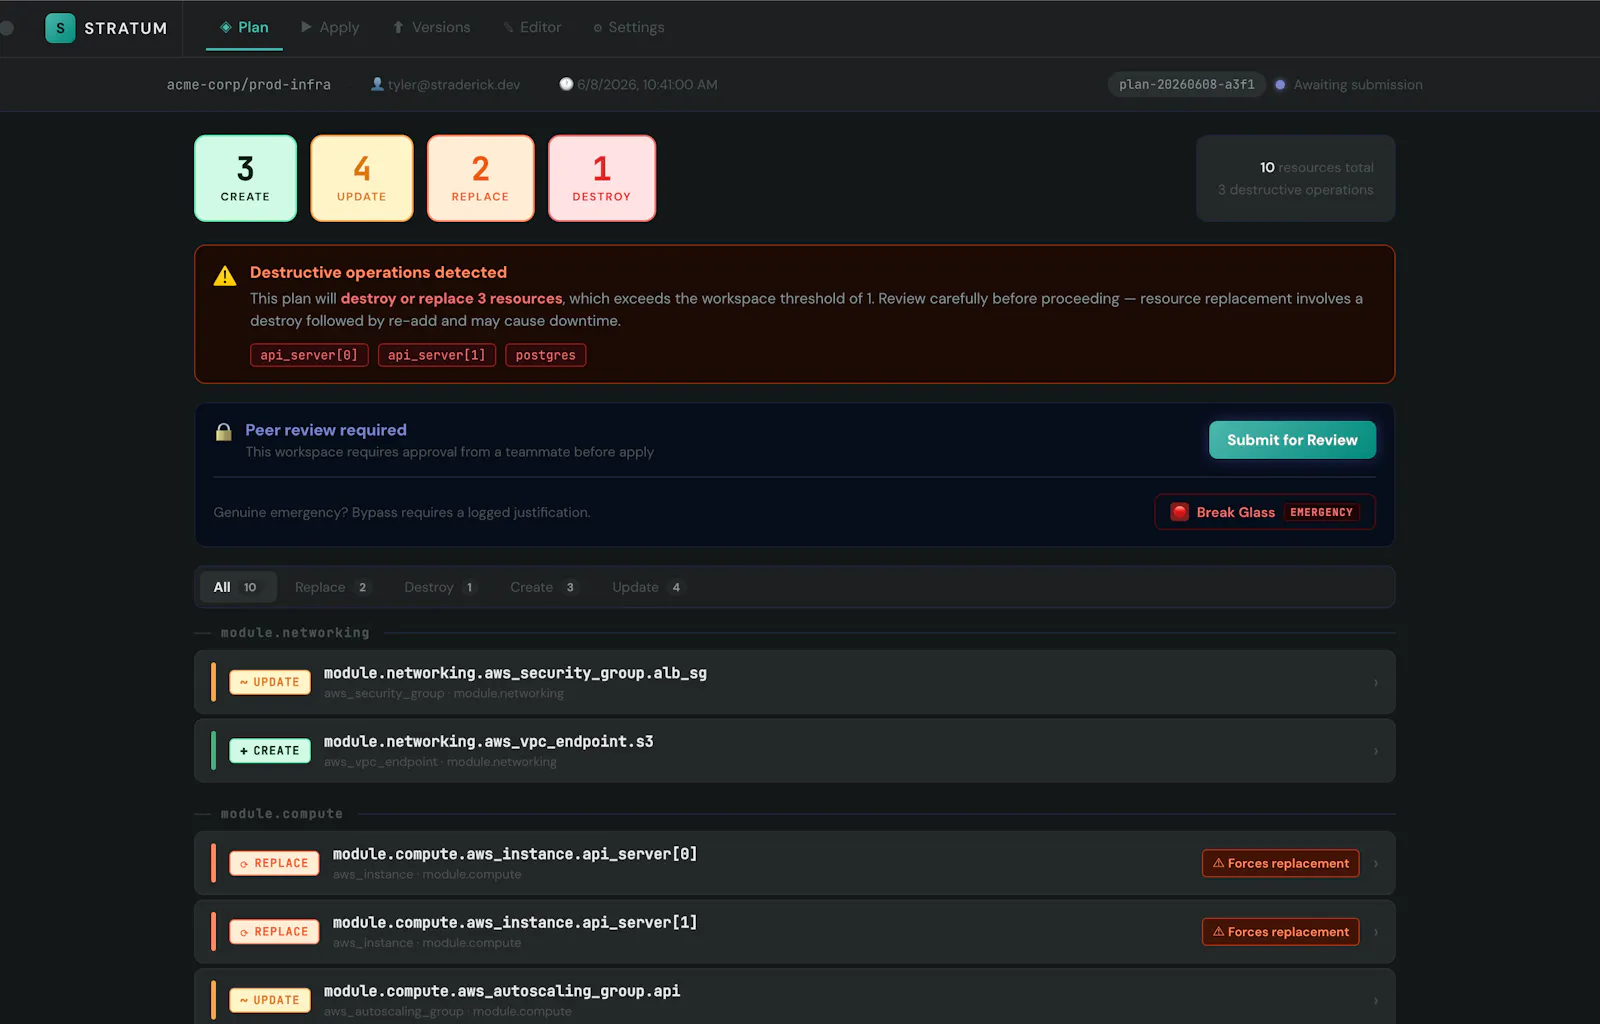
Task: Click Forces replacement tag on api_server[1]
Action: (1280, 932)
